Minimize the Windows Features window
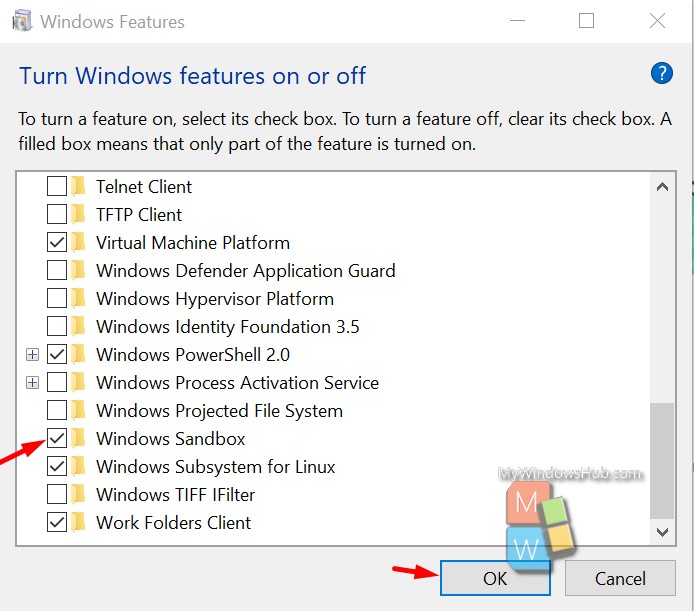 click(x=517, y=20)
